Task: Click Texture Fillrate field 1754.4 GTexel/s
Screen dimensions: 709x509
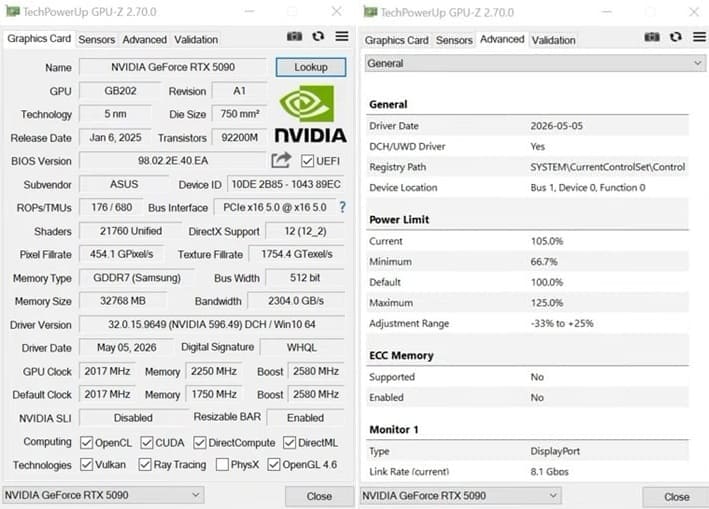Action: [297, 254]
